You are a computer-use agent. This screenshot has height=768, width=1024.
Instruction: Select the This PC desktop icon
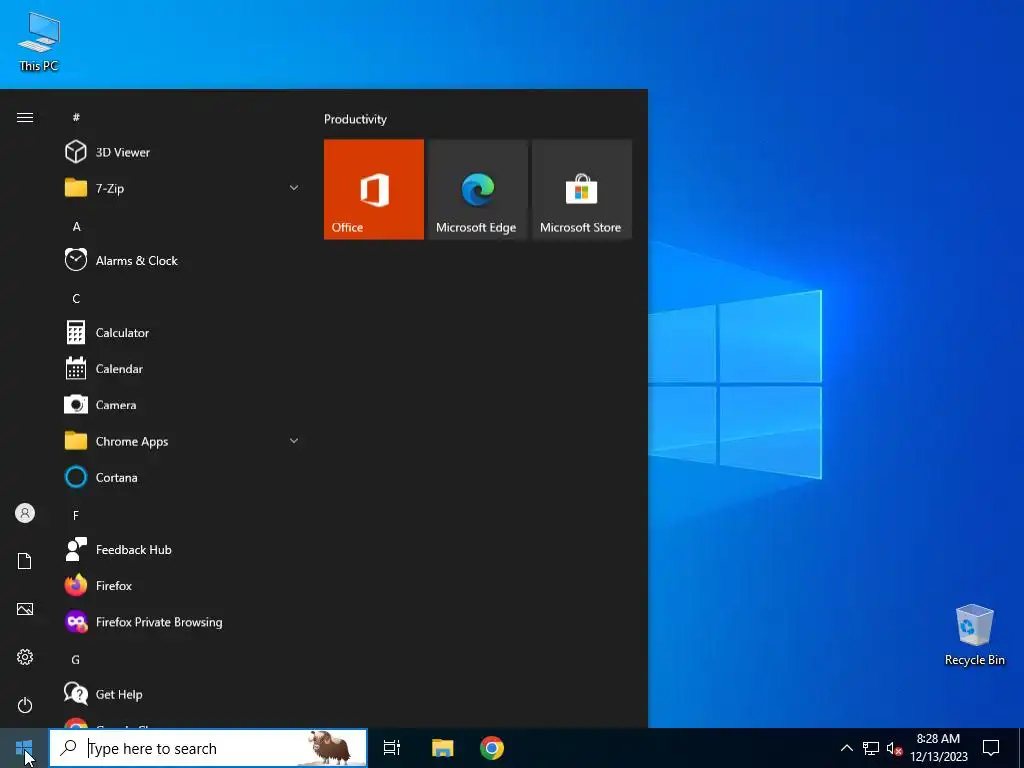pyautogui.click(x=39, y=42)
